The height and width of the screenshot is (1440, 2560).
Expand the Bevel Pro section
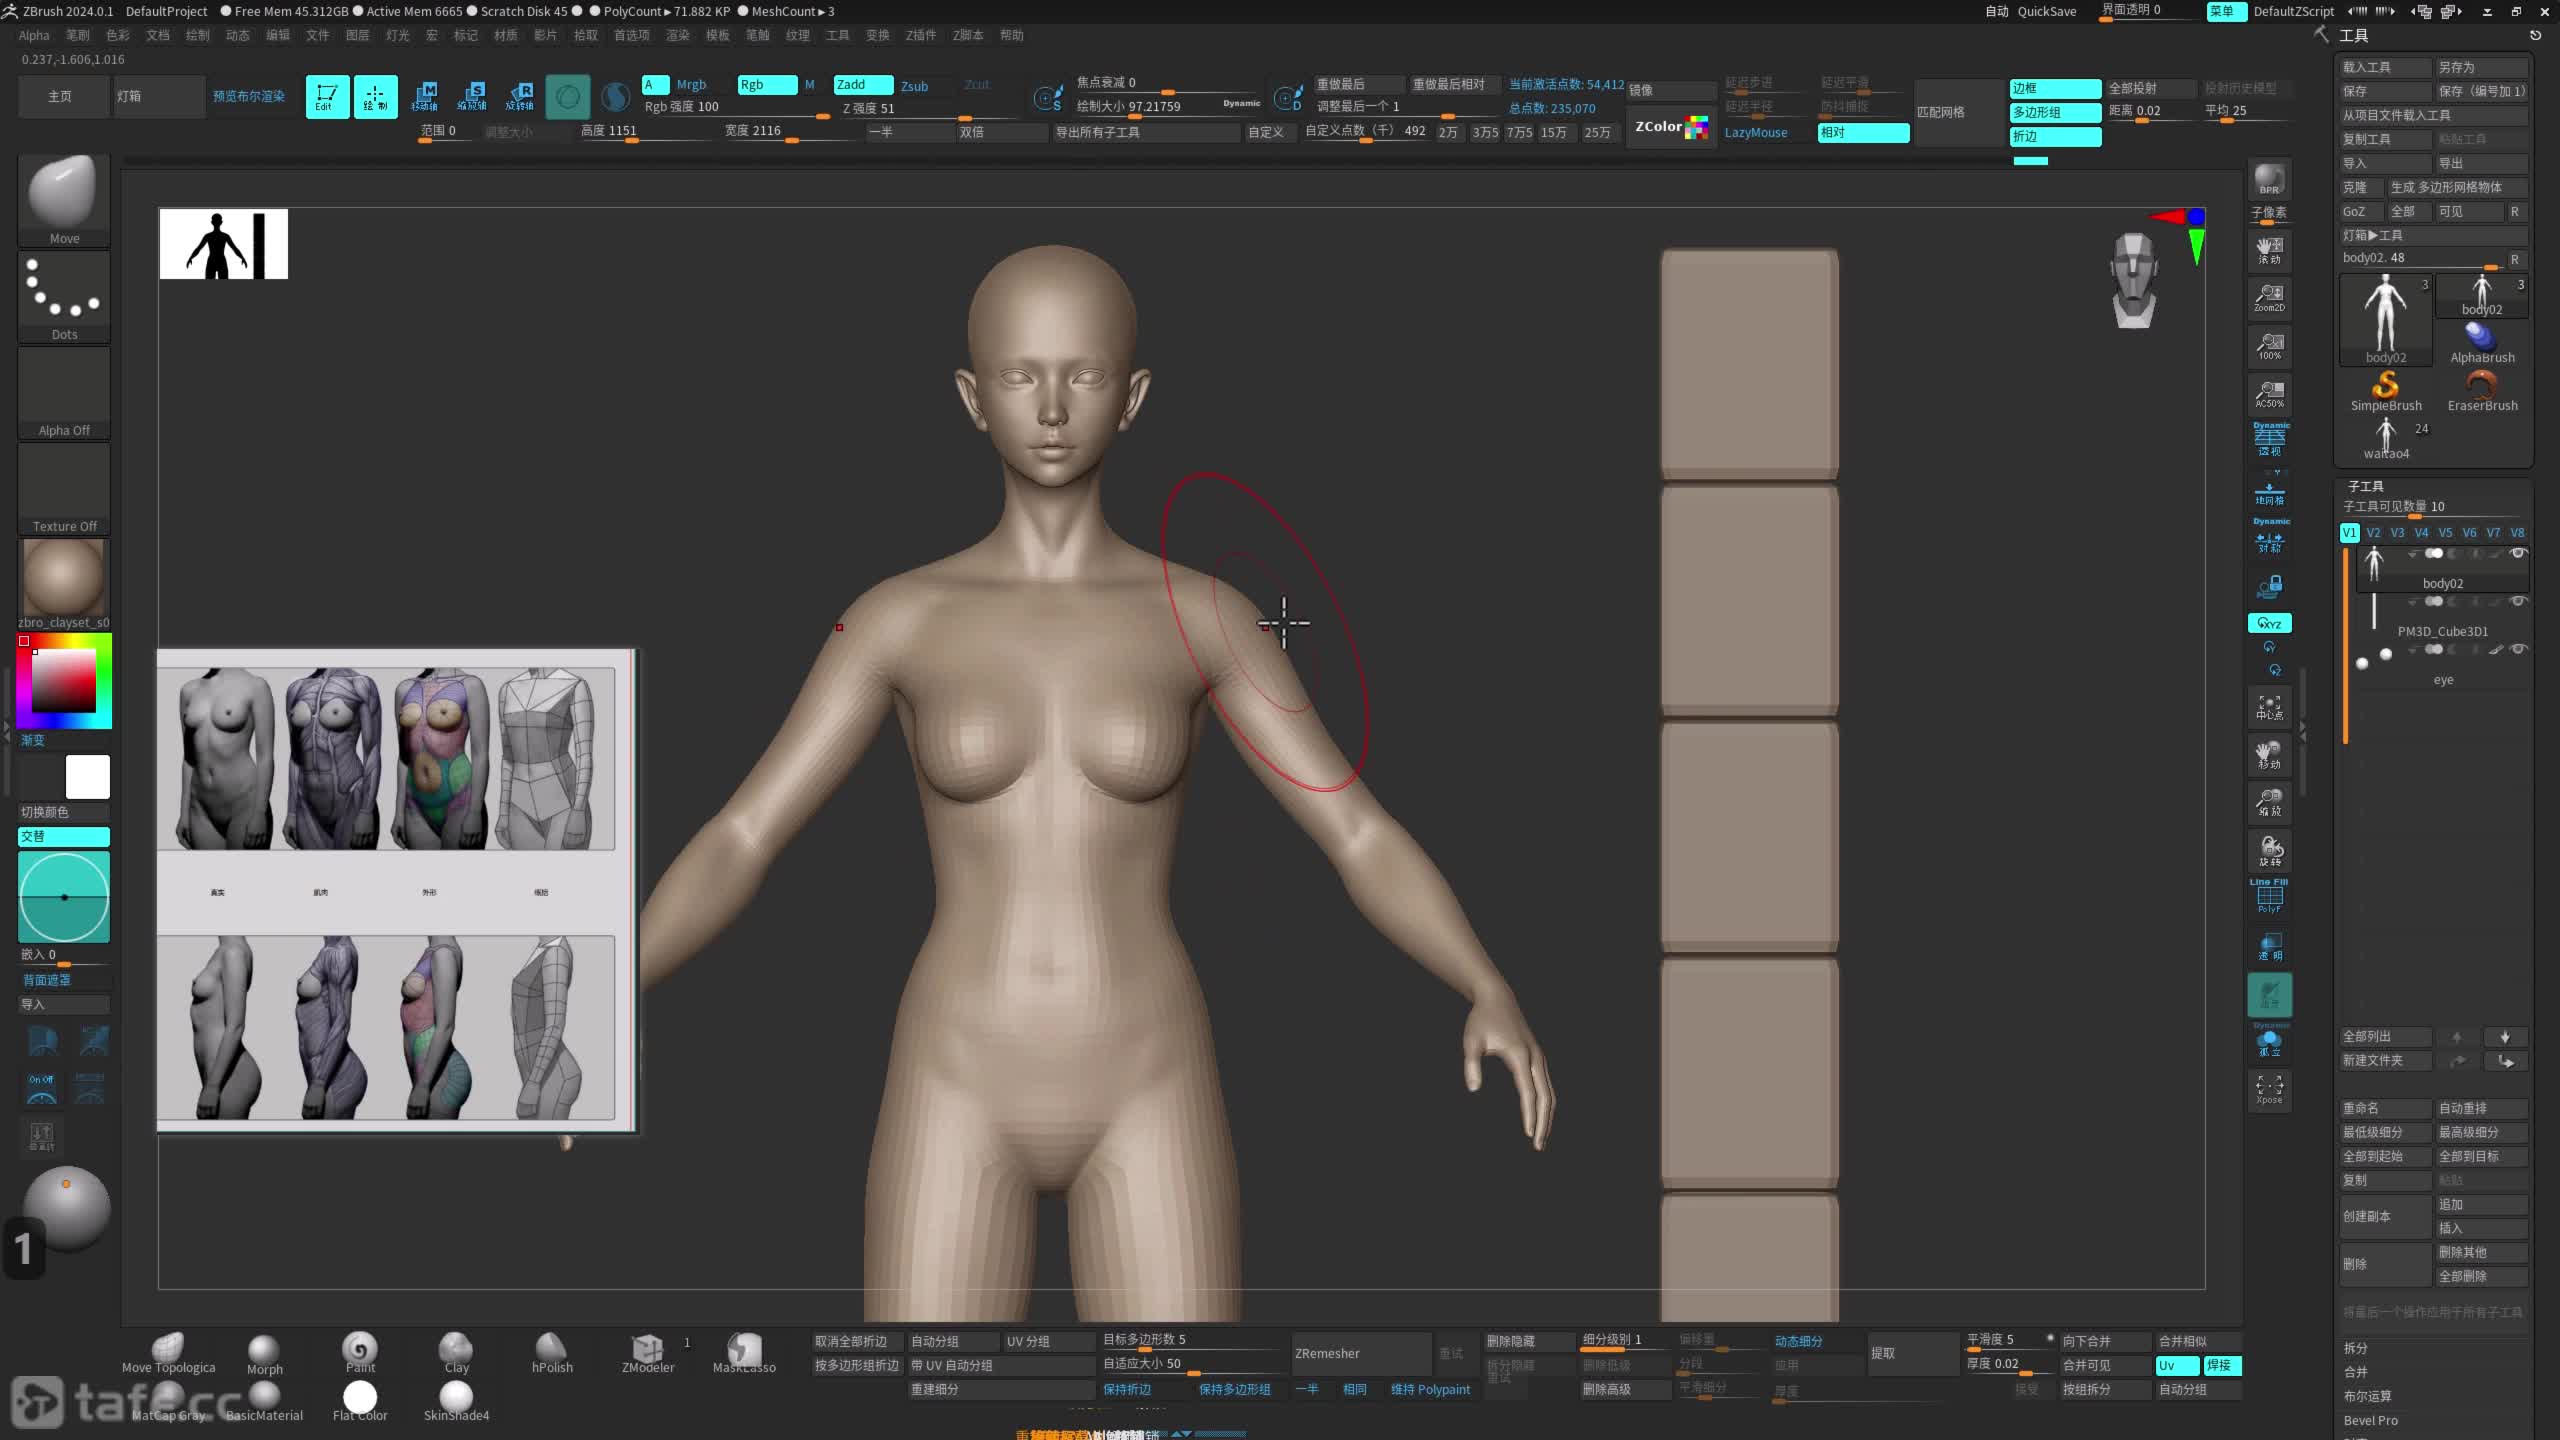[x=2371, y=1420]
